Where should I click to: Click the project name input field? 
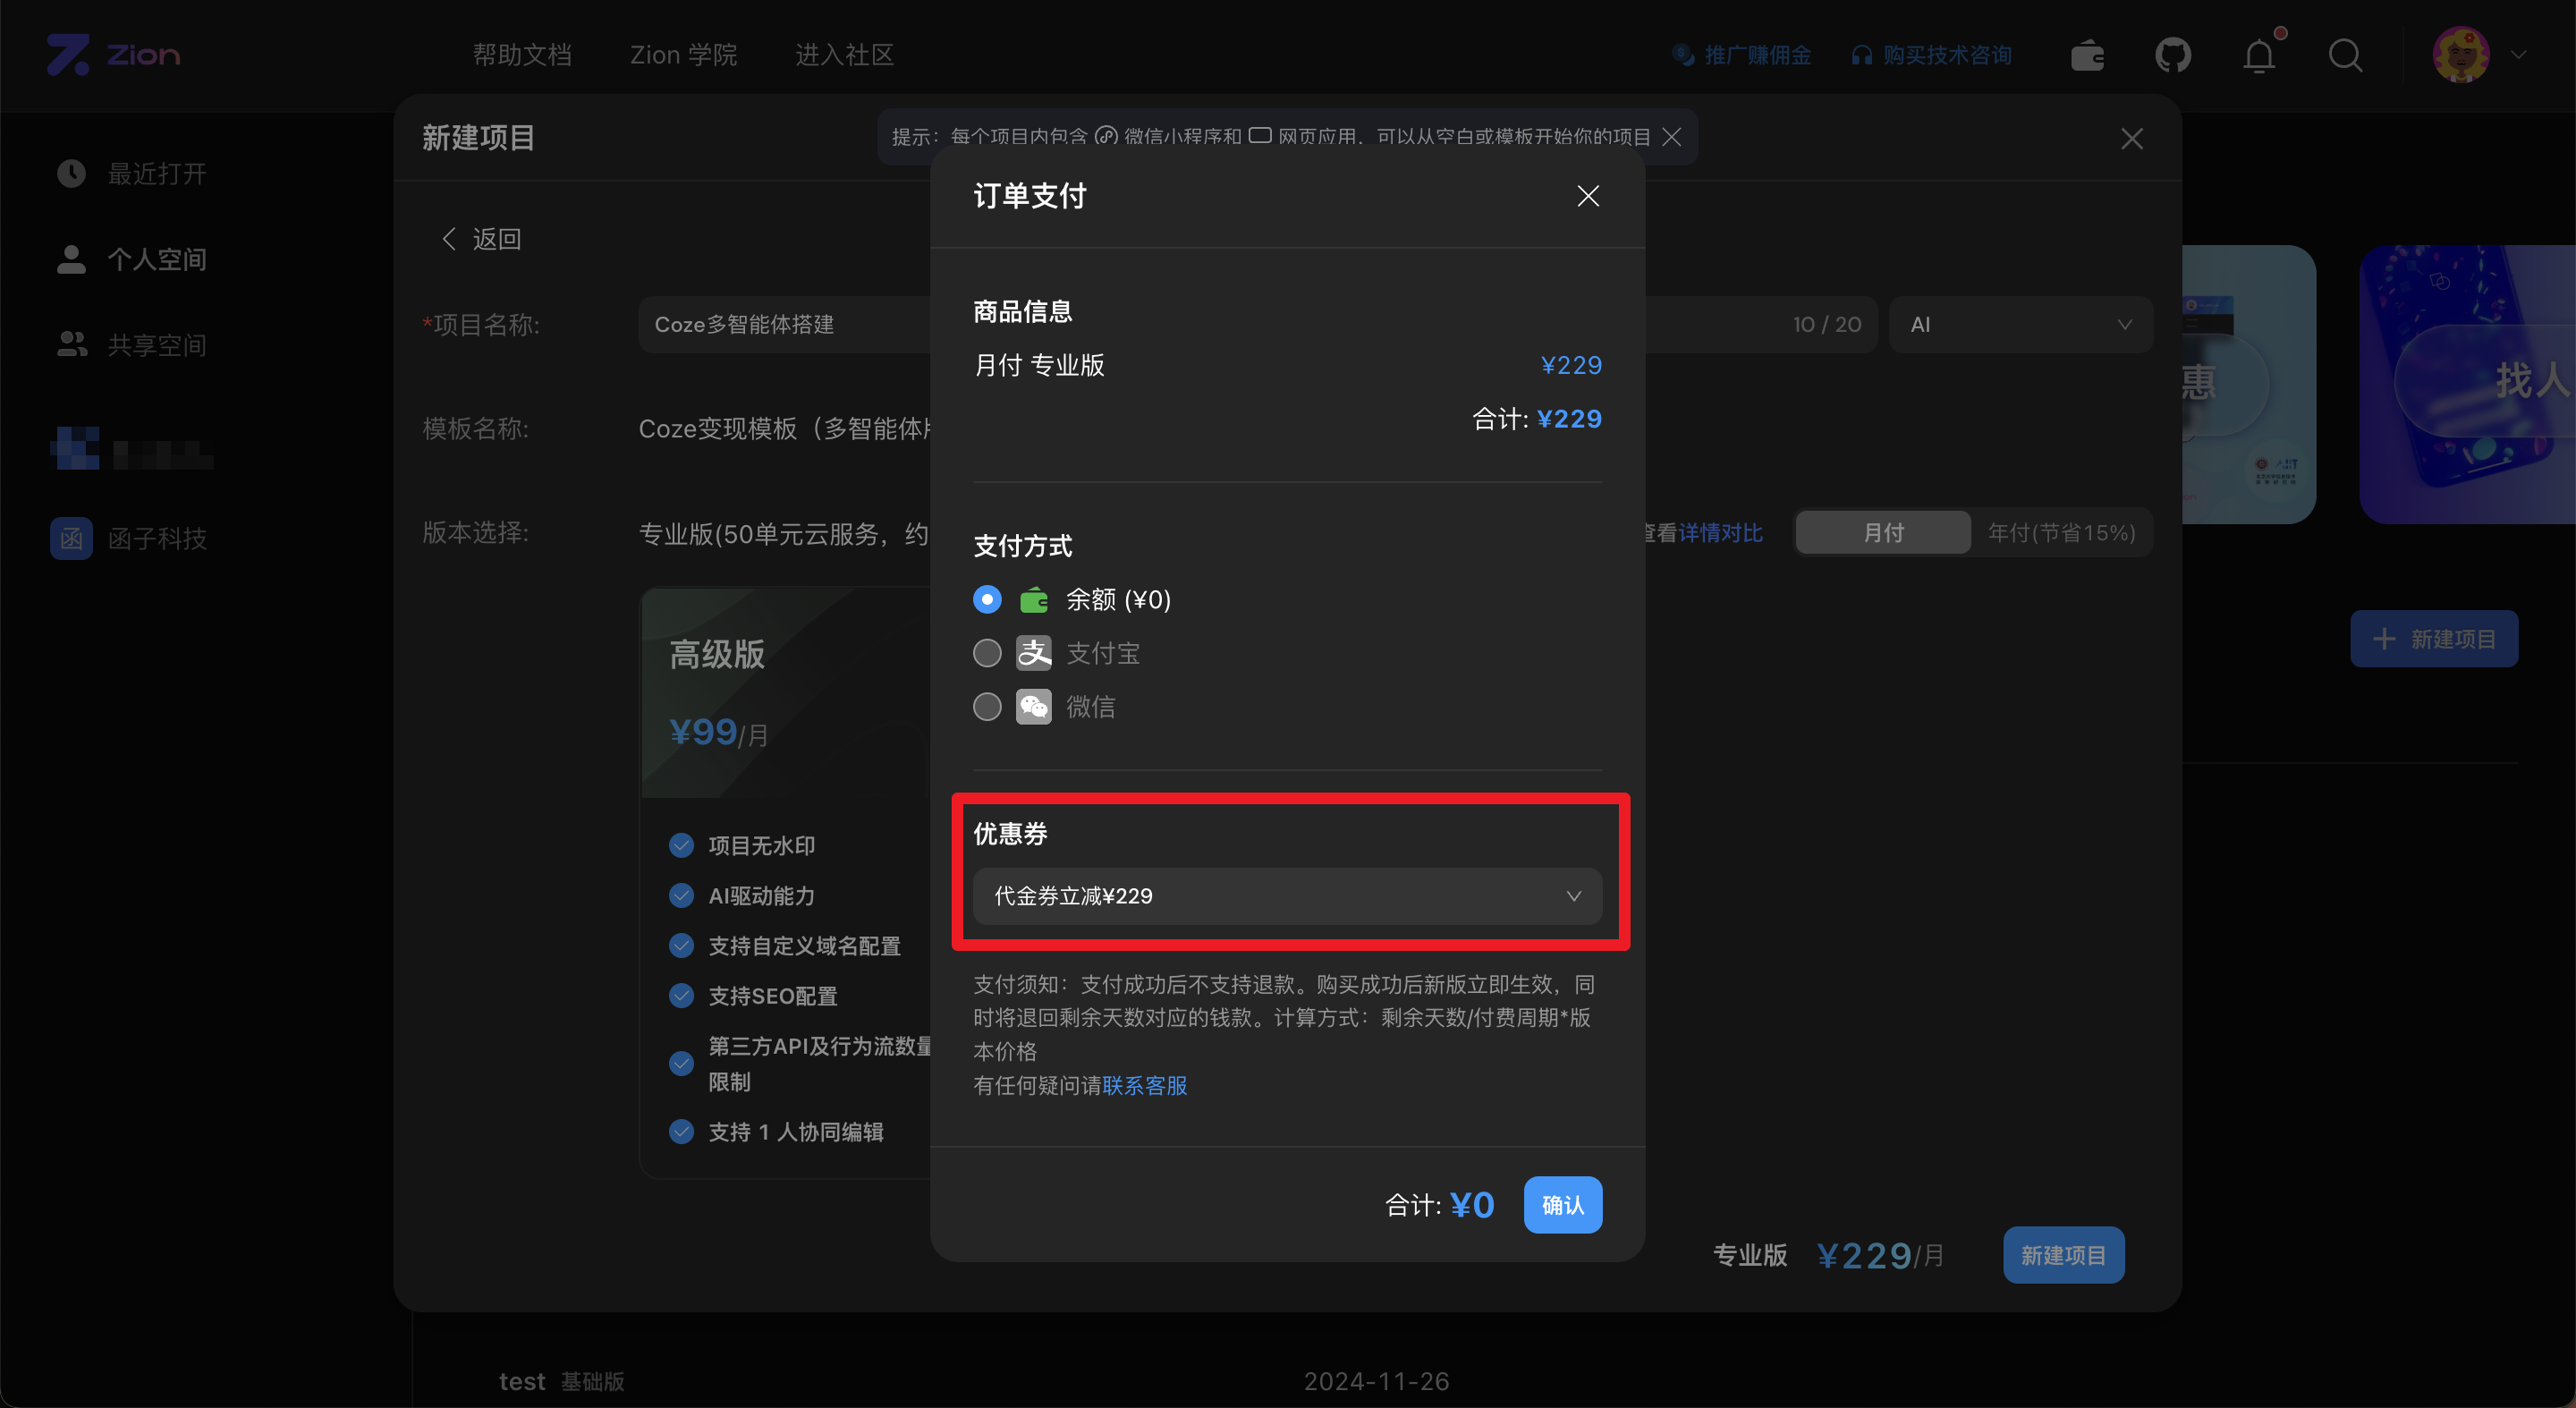pos(785,325)
